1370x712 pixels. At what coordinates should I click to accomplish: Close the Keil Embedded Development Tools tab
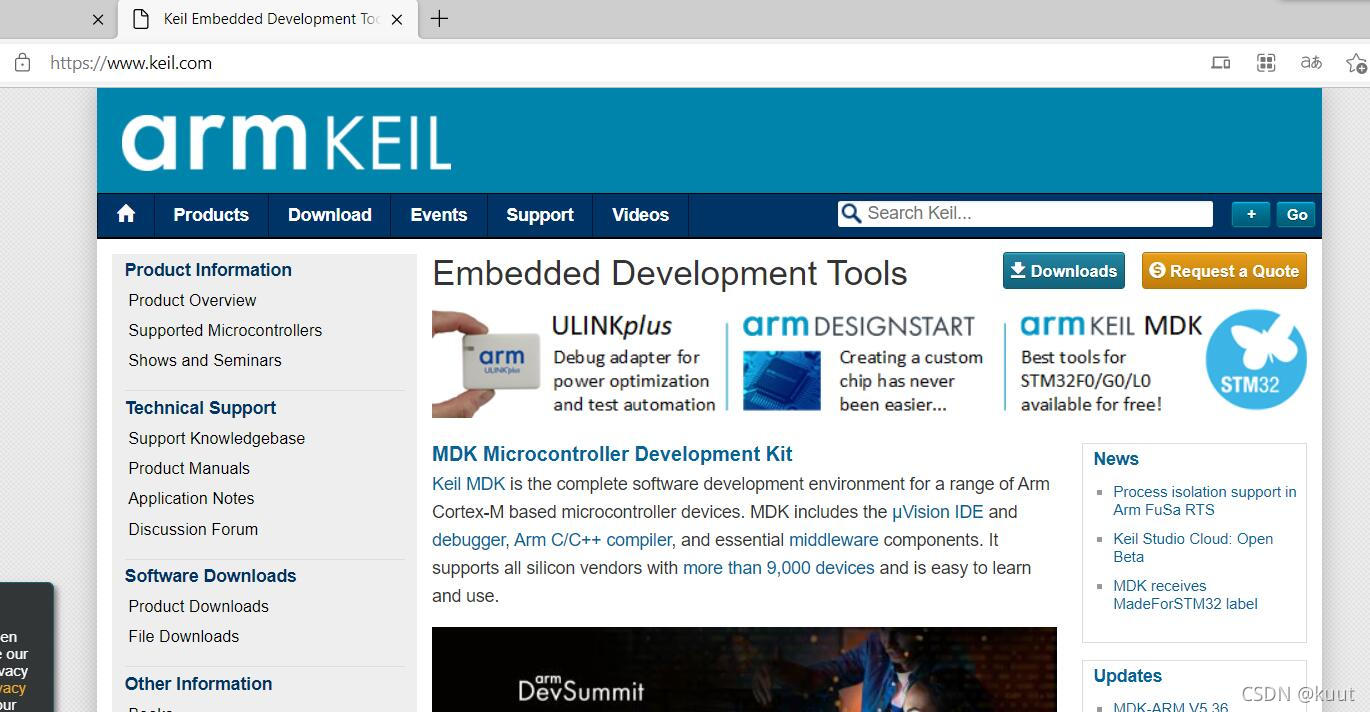coord(397,19)
